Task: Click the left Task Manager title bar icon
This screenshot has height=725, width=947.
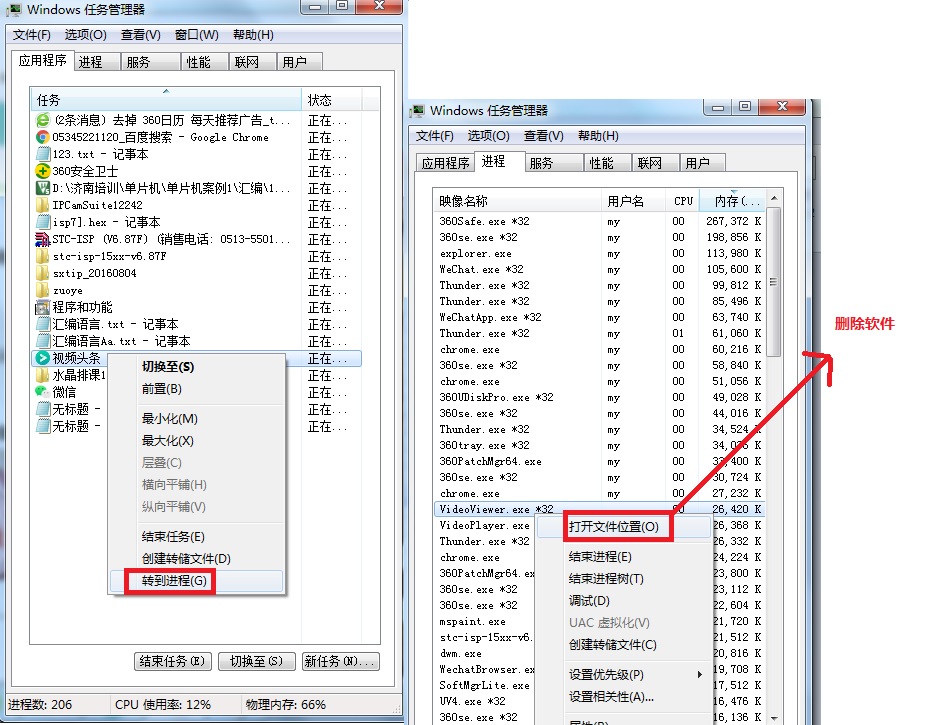Action: (14, 10)
